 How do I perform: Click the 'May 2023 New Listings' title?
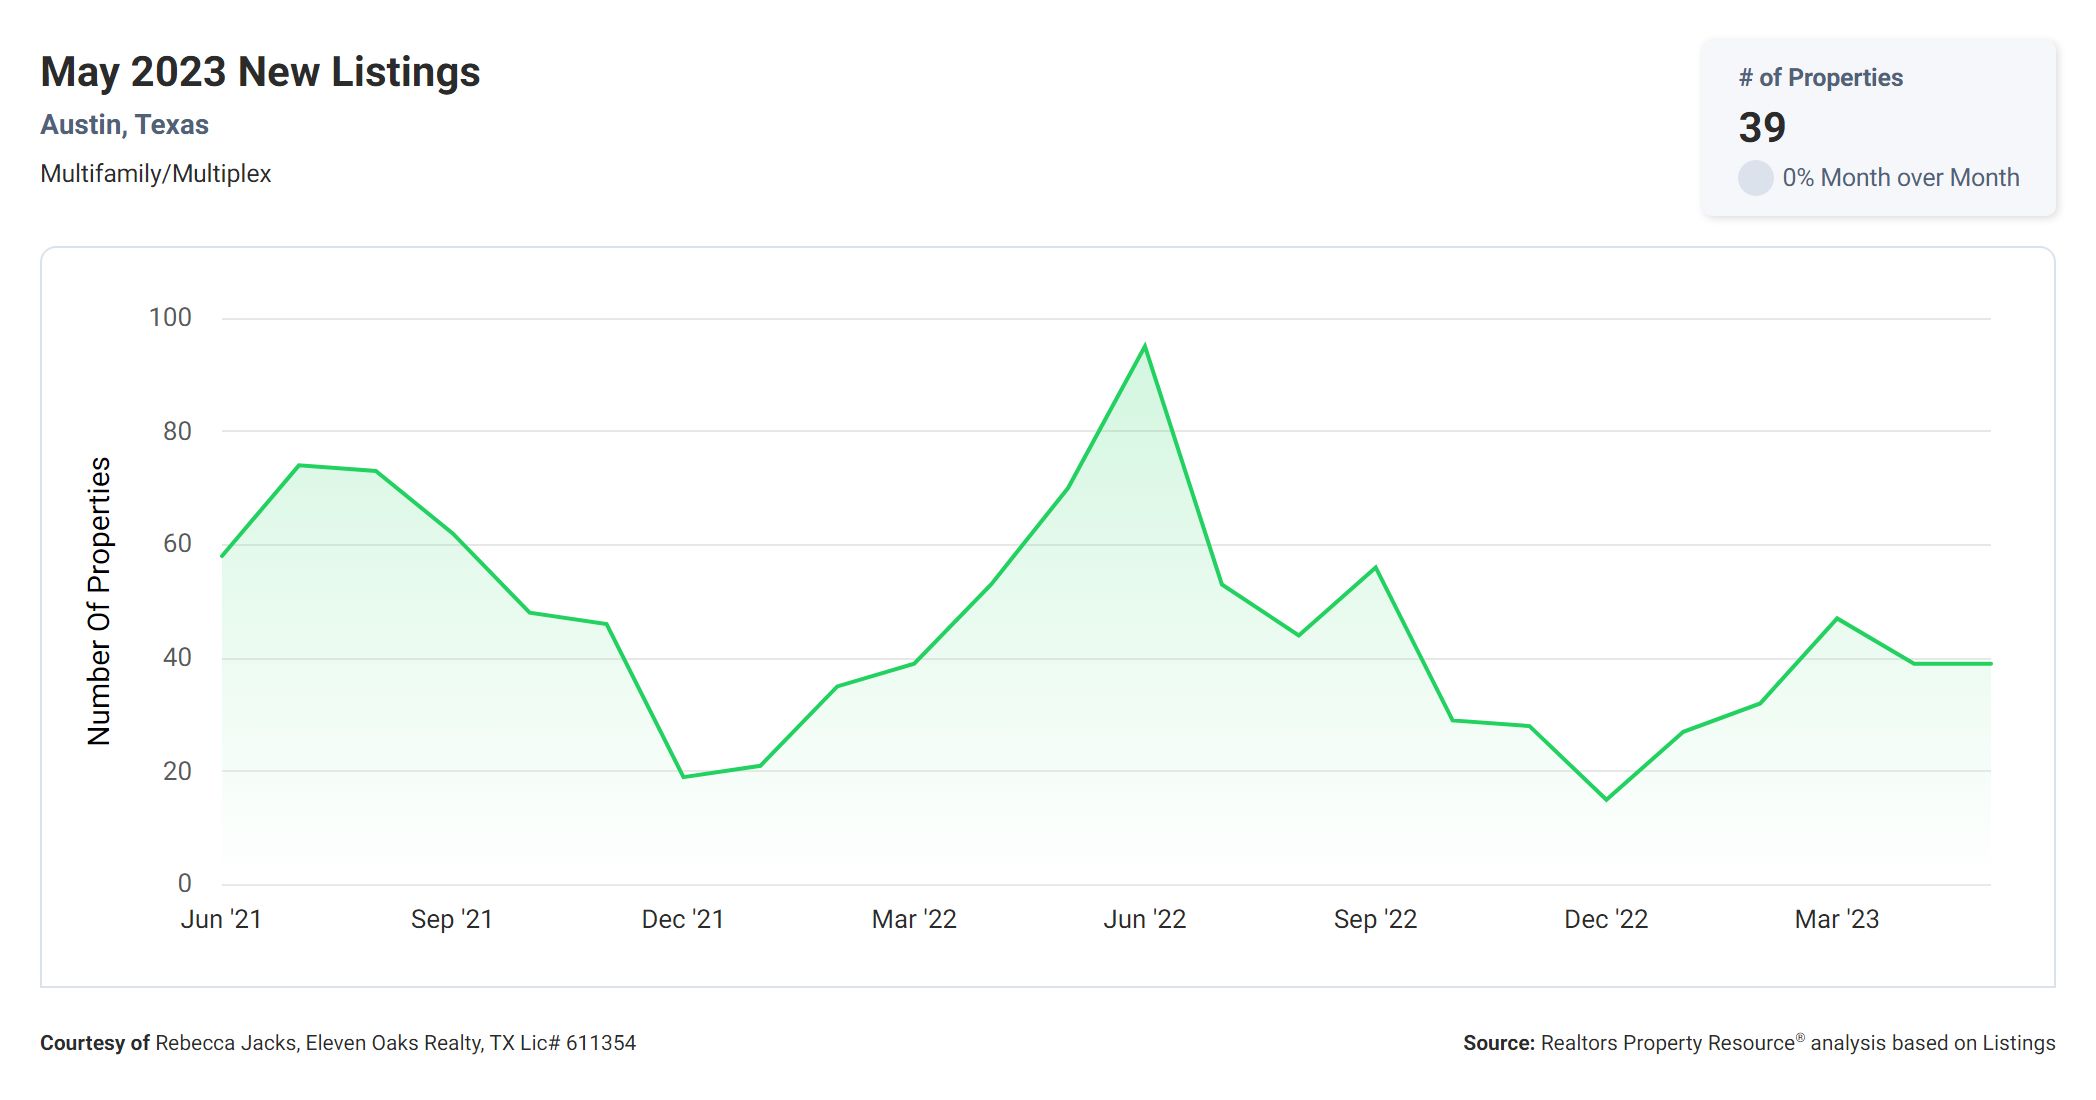tap(260, 72)
